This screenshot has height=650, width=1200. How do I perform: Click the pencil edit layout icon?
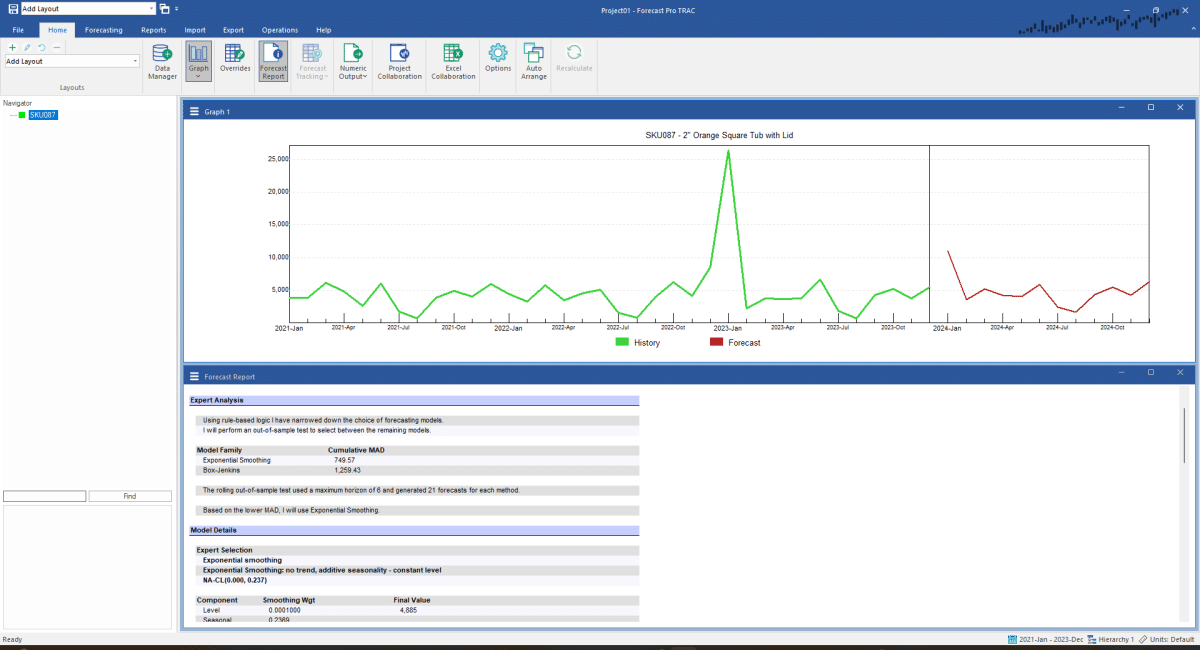[27, 47]
